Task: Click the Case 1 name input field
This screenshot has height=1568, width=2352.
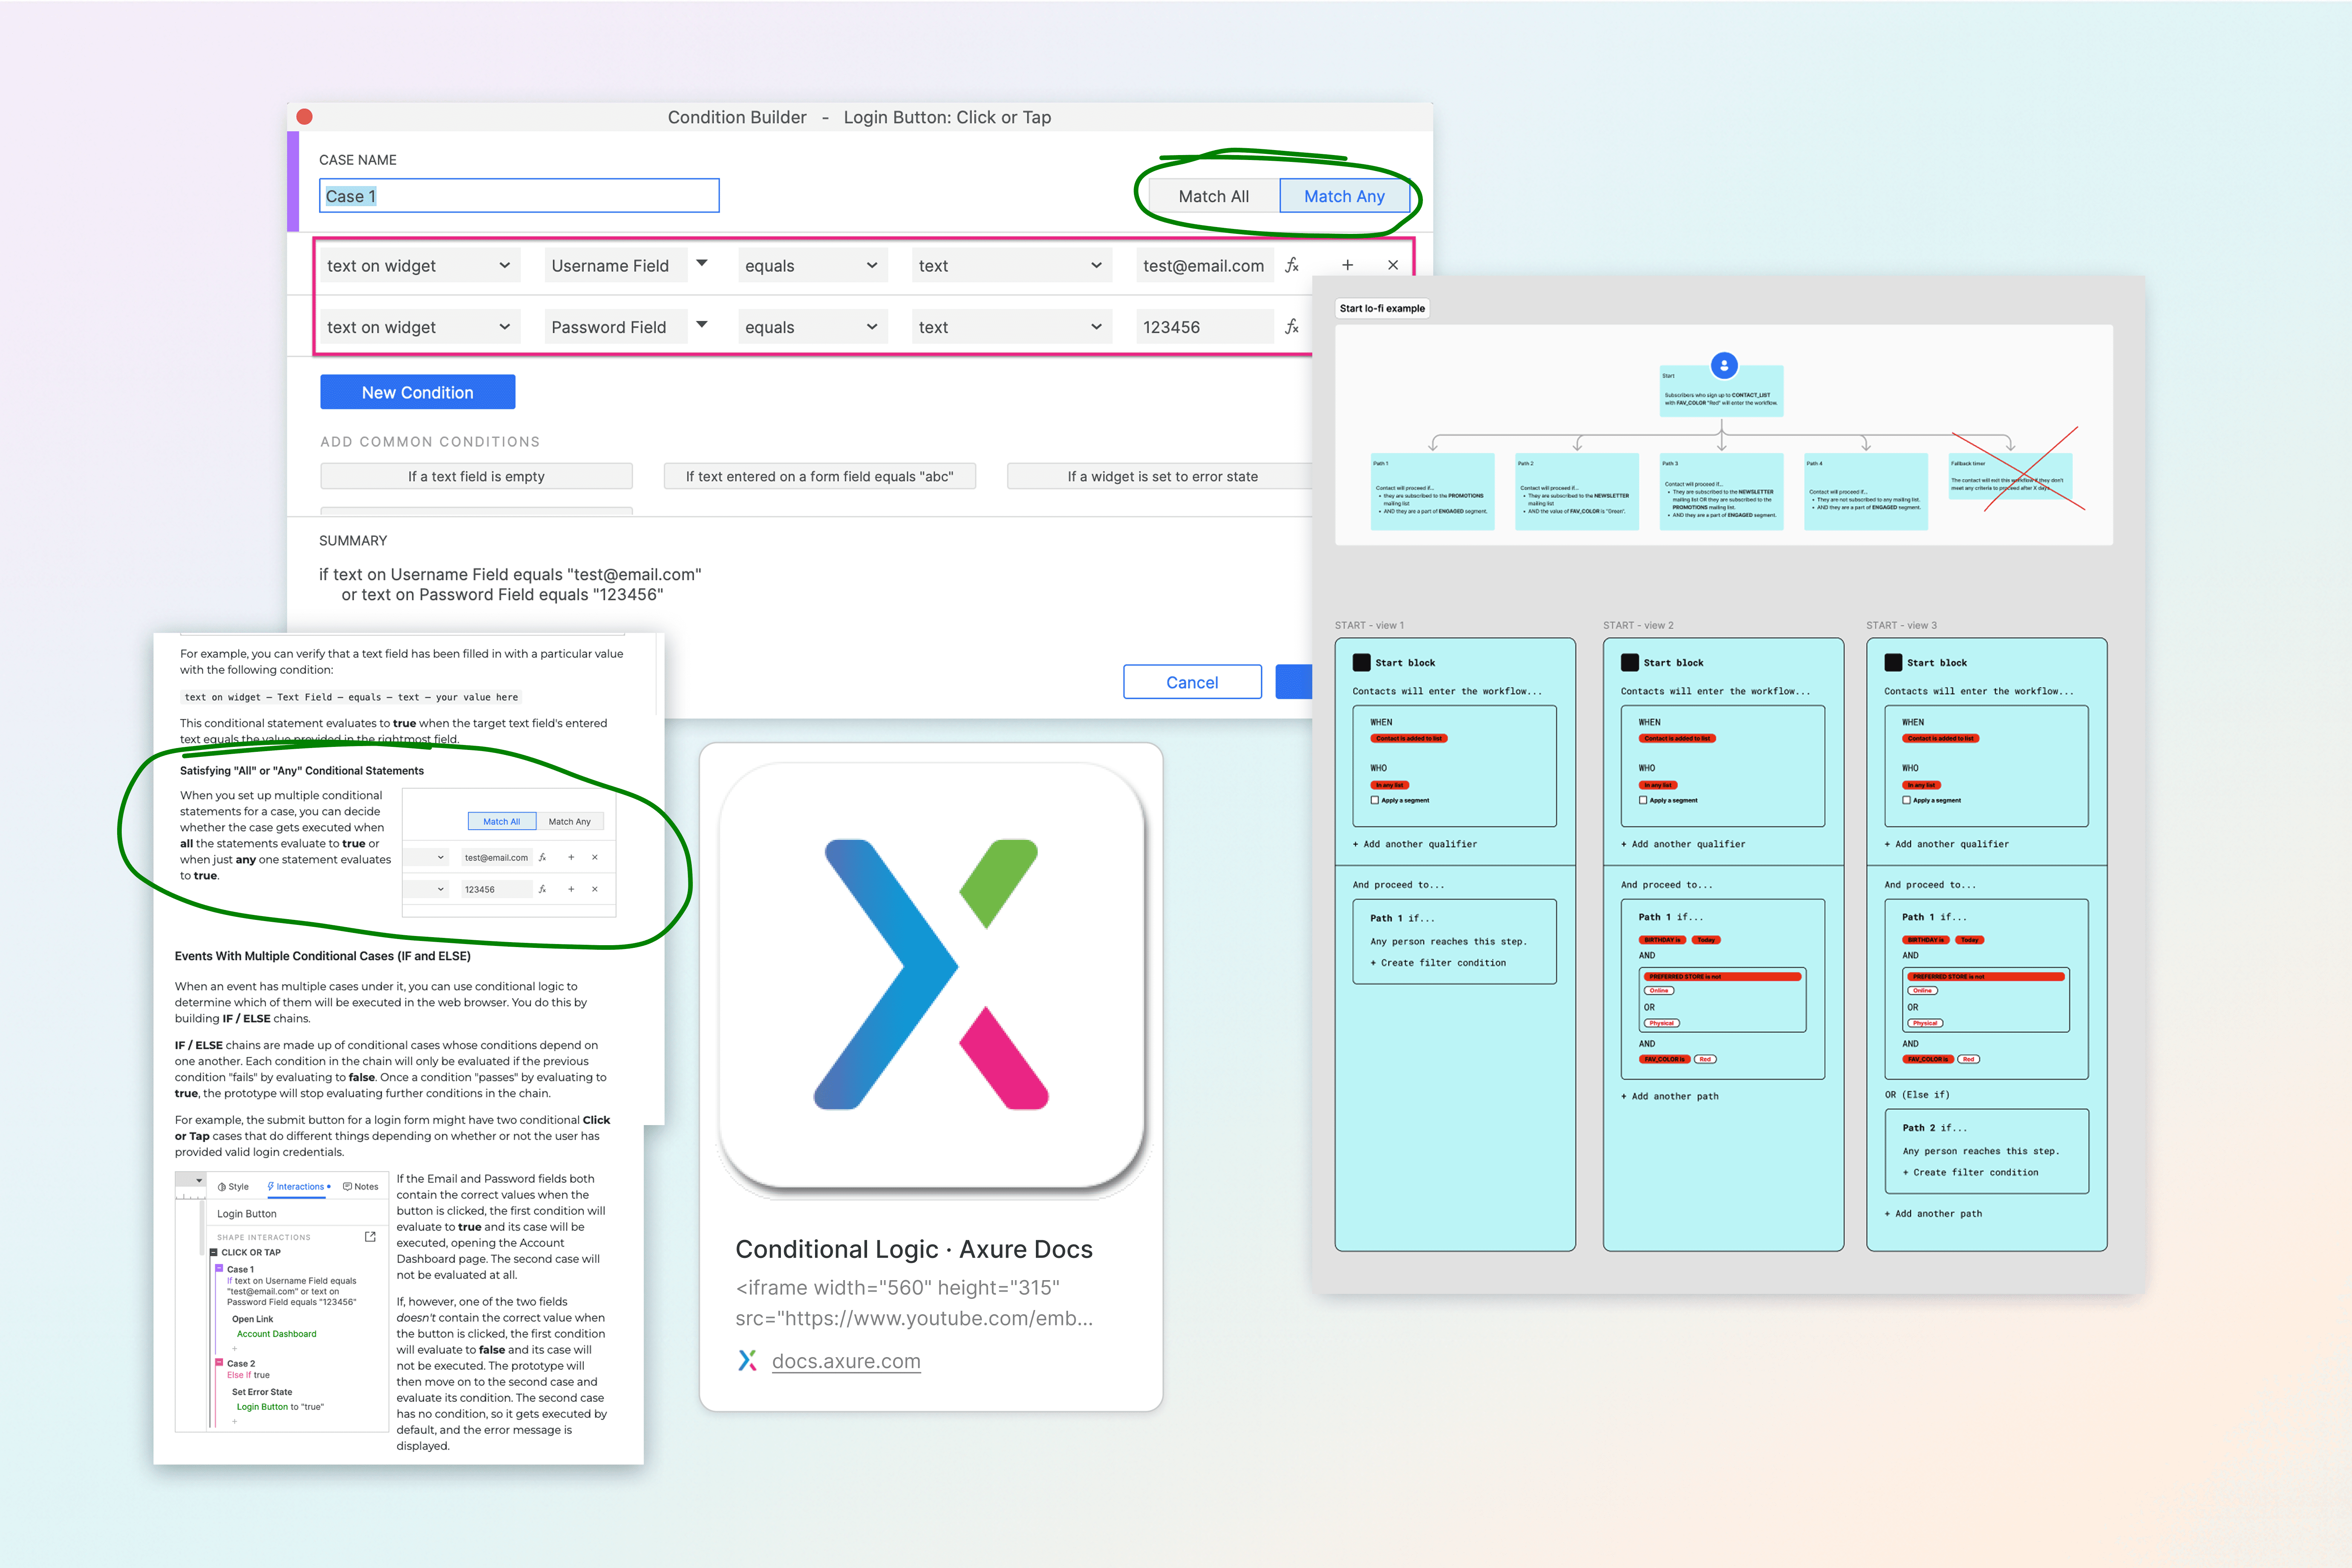Action: coord(519,196)
